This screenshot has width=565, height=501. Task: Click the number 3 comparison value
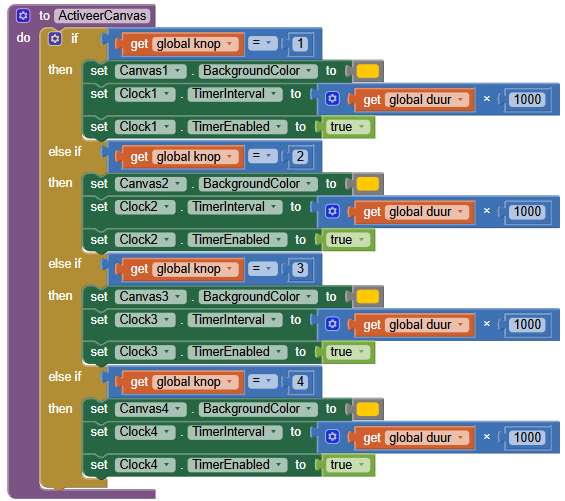click(300, 269)
